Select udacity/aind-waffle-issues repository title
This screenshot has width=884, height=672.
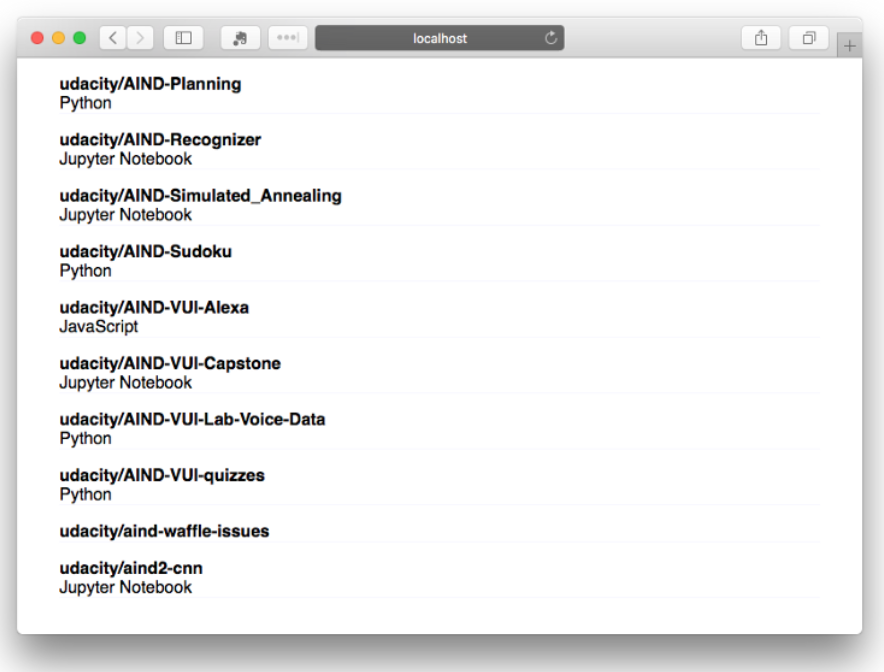click(x=164, y=531)
